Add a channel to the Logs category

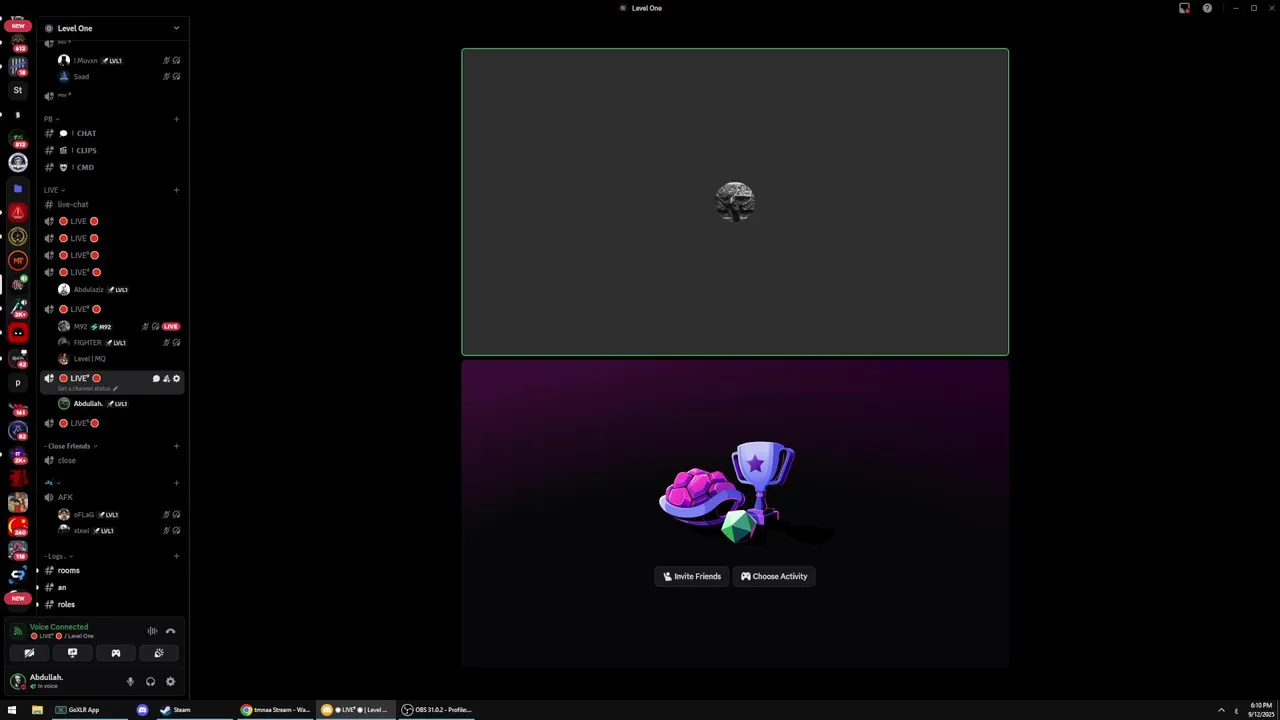click(x=176, y=556)
